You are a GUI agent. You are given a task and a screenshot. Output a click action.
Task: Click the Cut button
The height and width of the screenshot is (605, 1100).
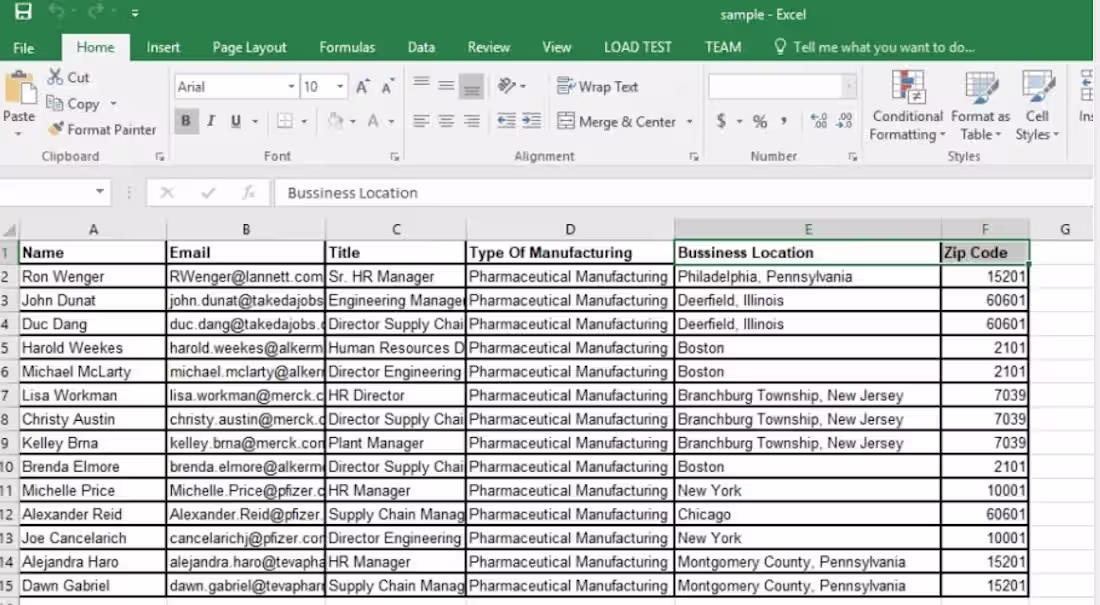[68, 77]
